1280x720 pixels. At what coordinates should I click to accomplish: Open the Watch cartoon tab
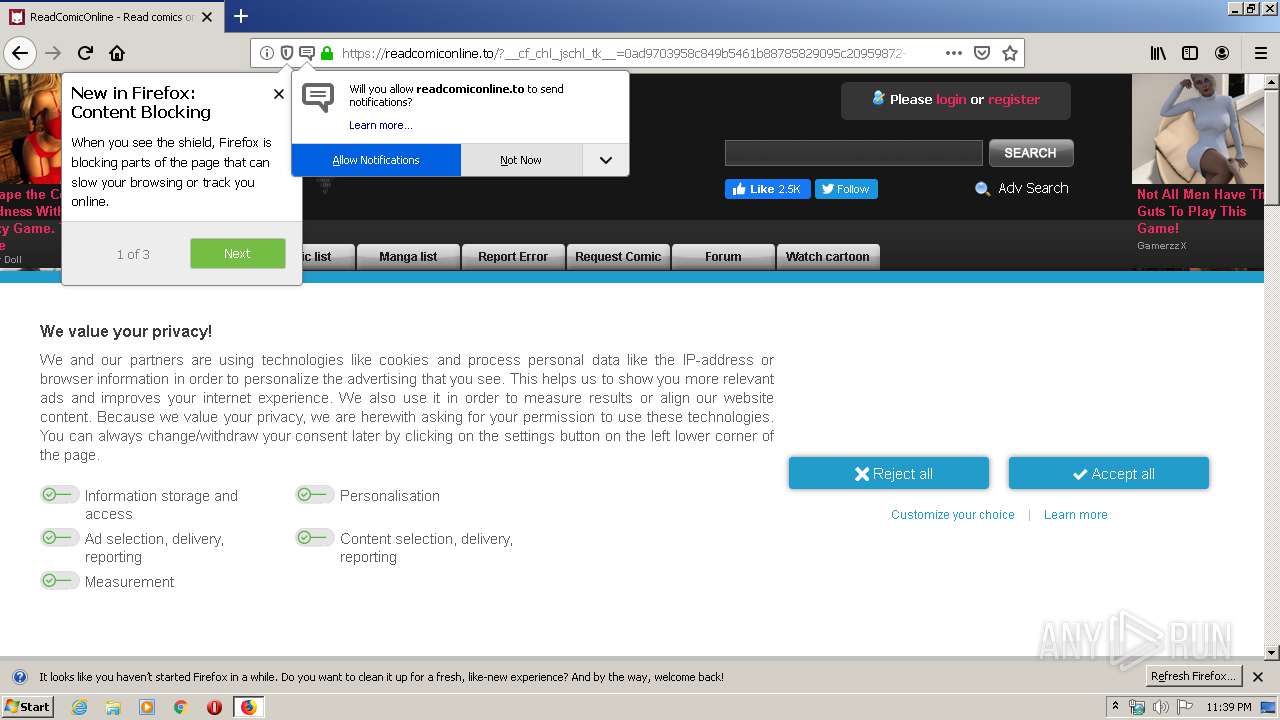(828, 257)
